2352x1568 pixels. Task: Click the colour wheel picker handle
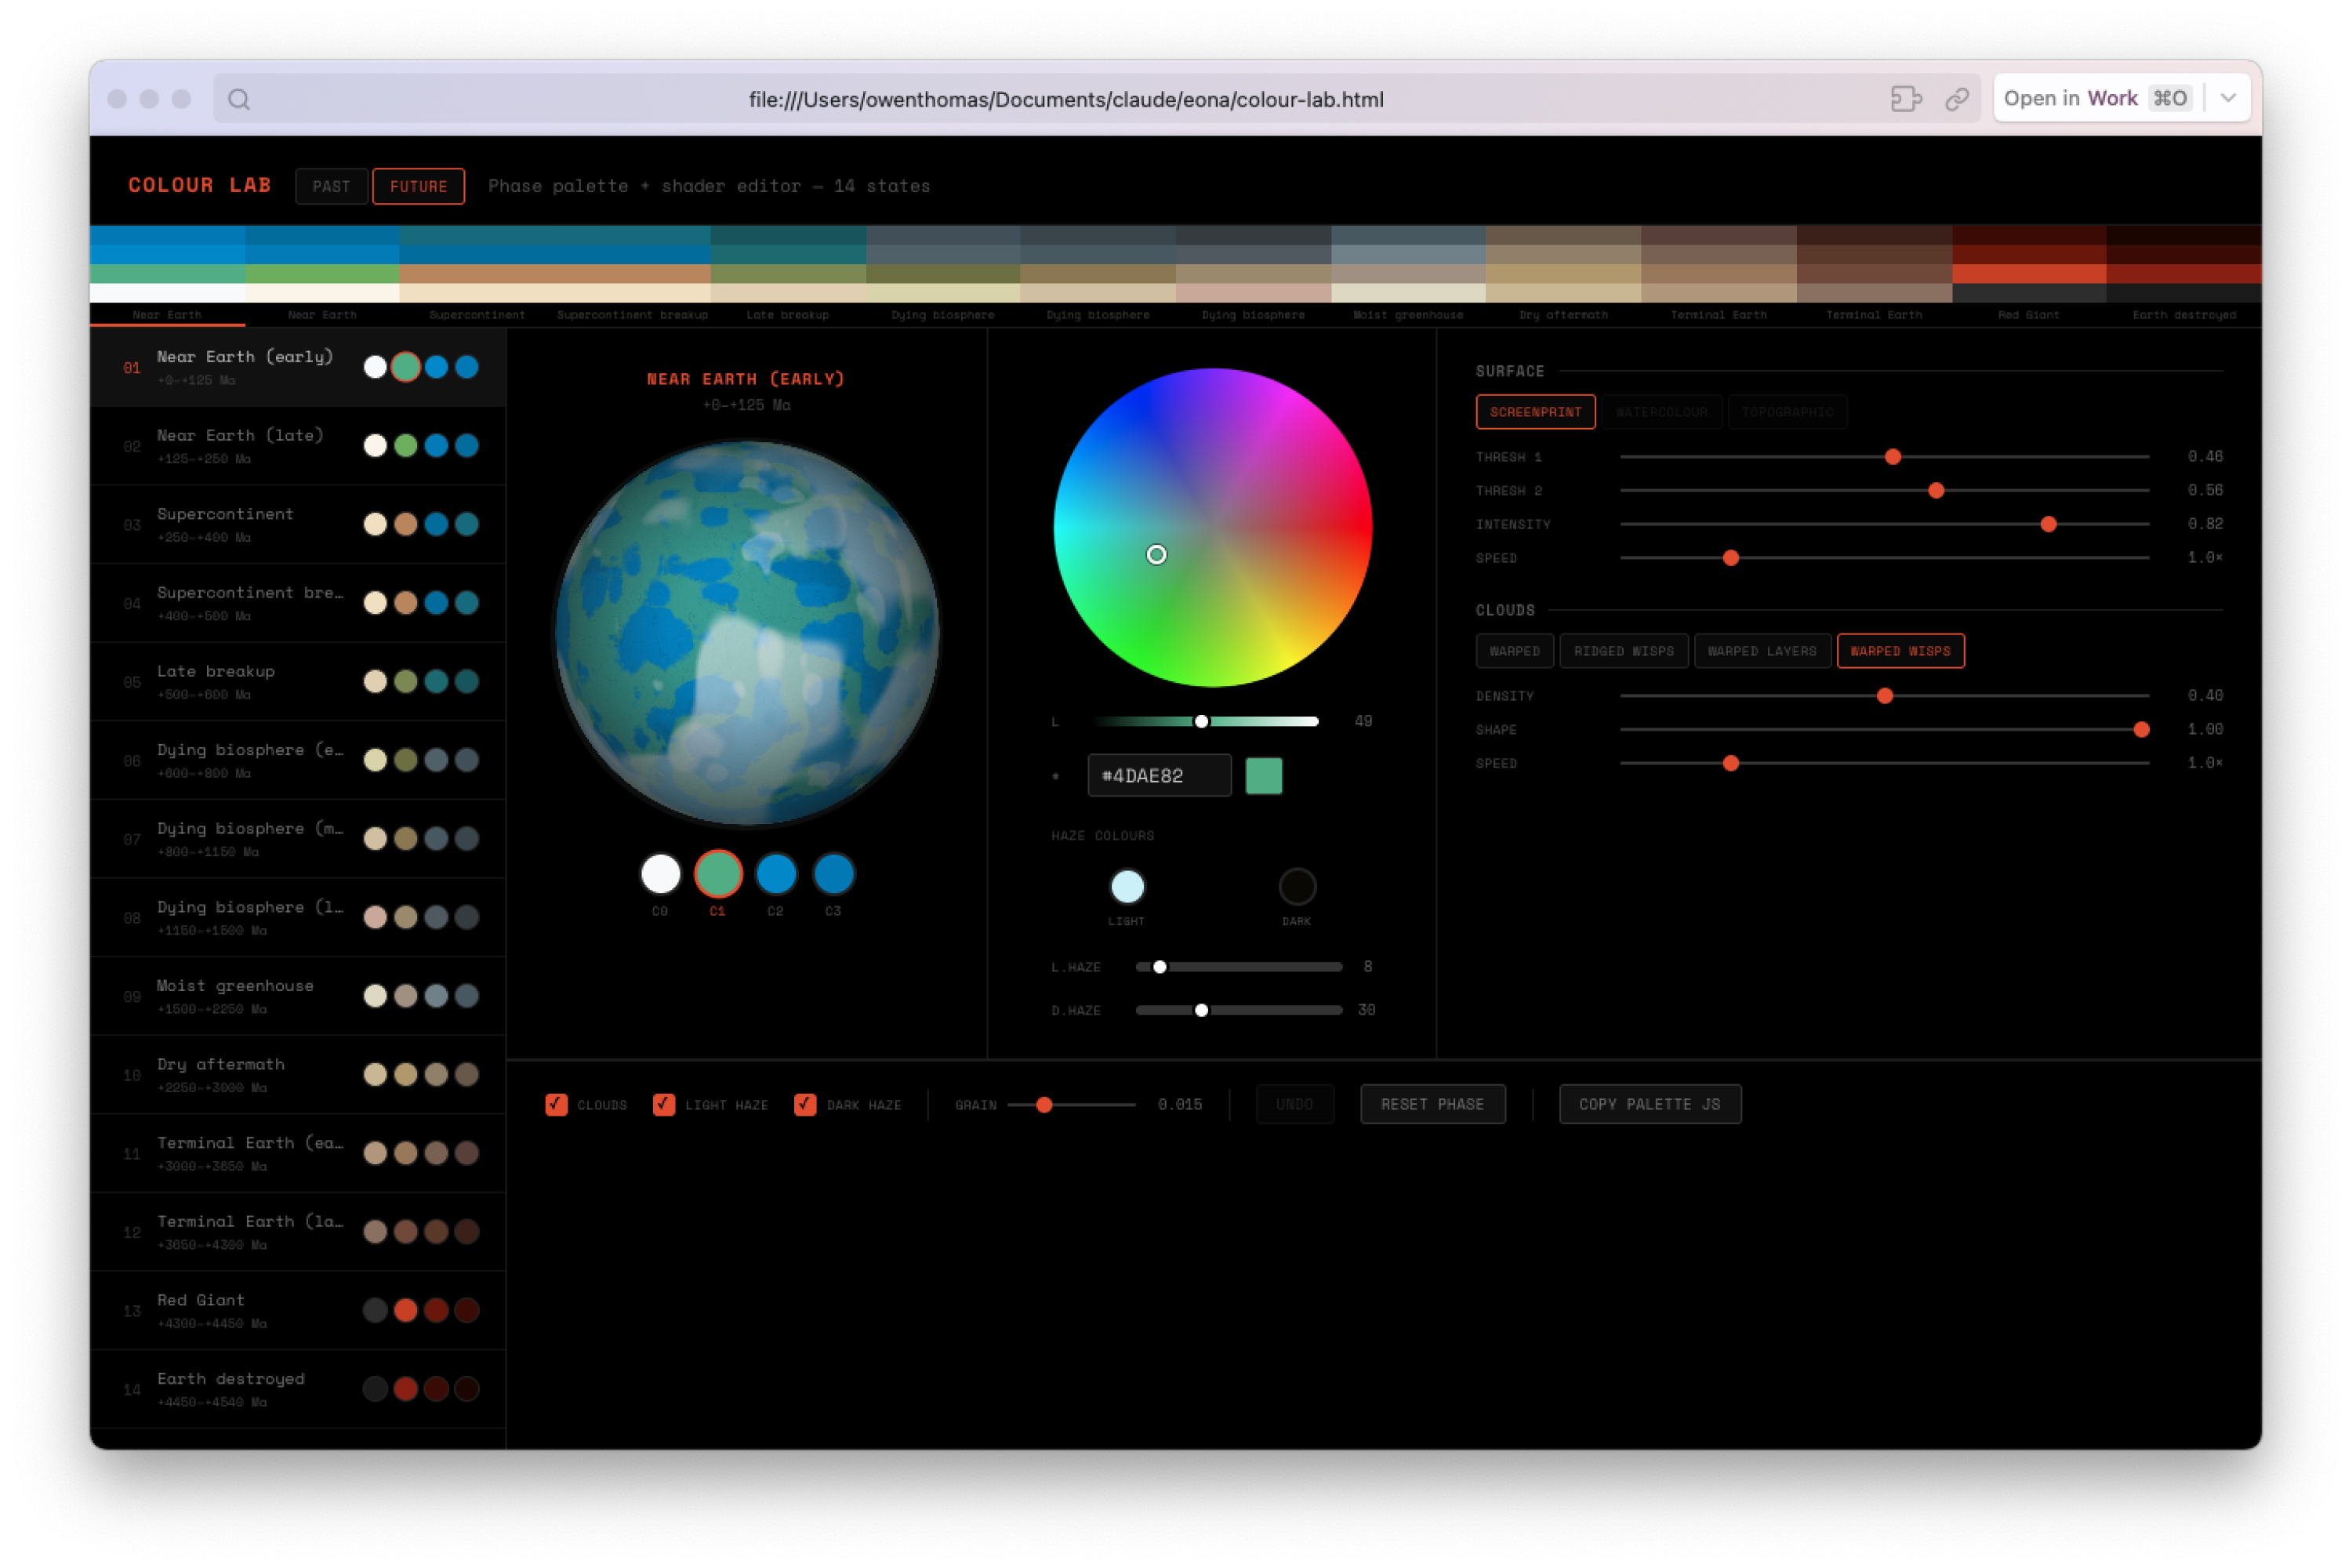[x=1156, y=554]
